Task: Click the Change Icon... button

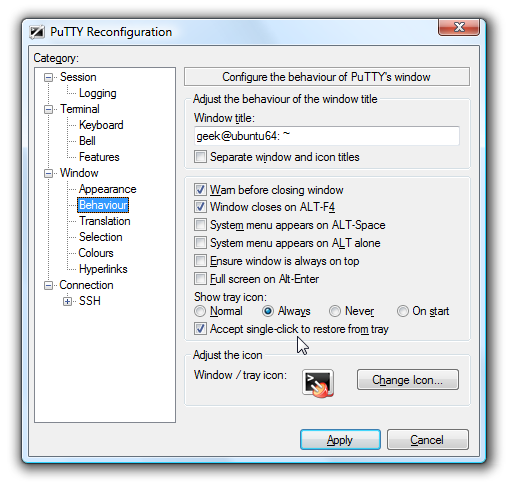Action: (x=408, y=380)
